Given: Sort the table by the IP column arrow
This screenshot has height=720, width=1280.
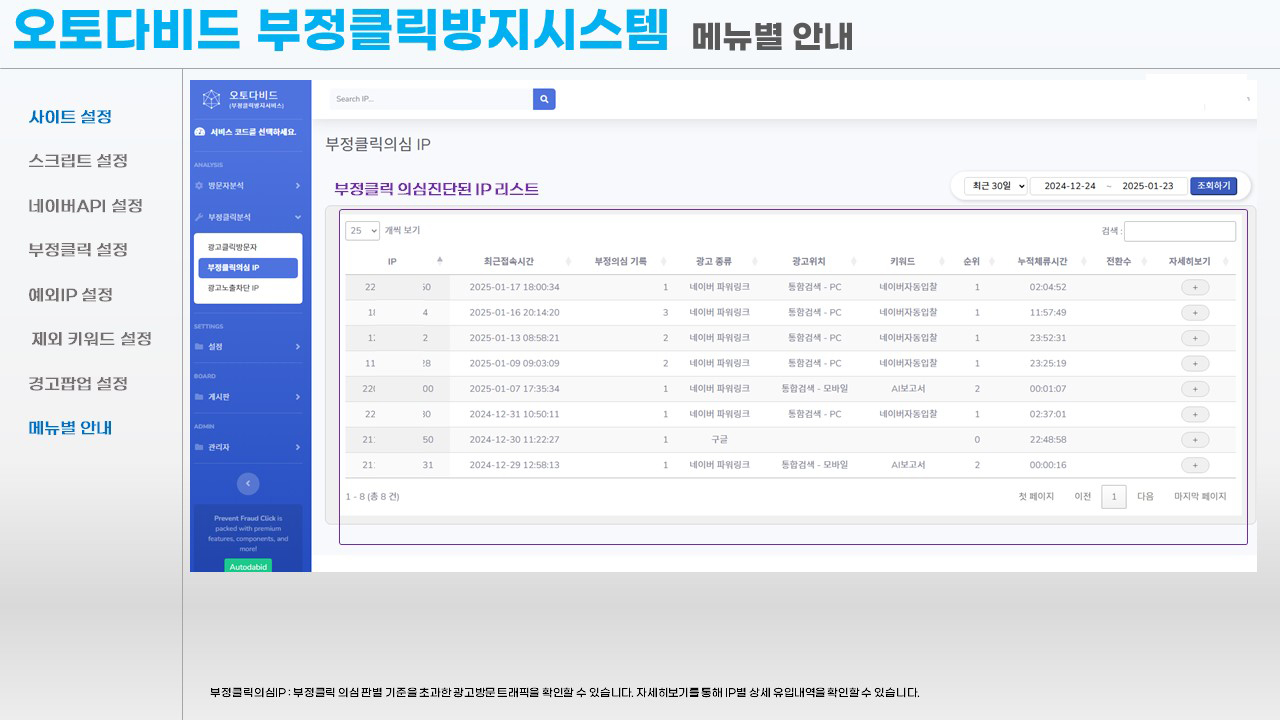Looking at the screenshot, I should coord(439,261).
